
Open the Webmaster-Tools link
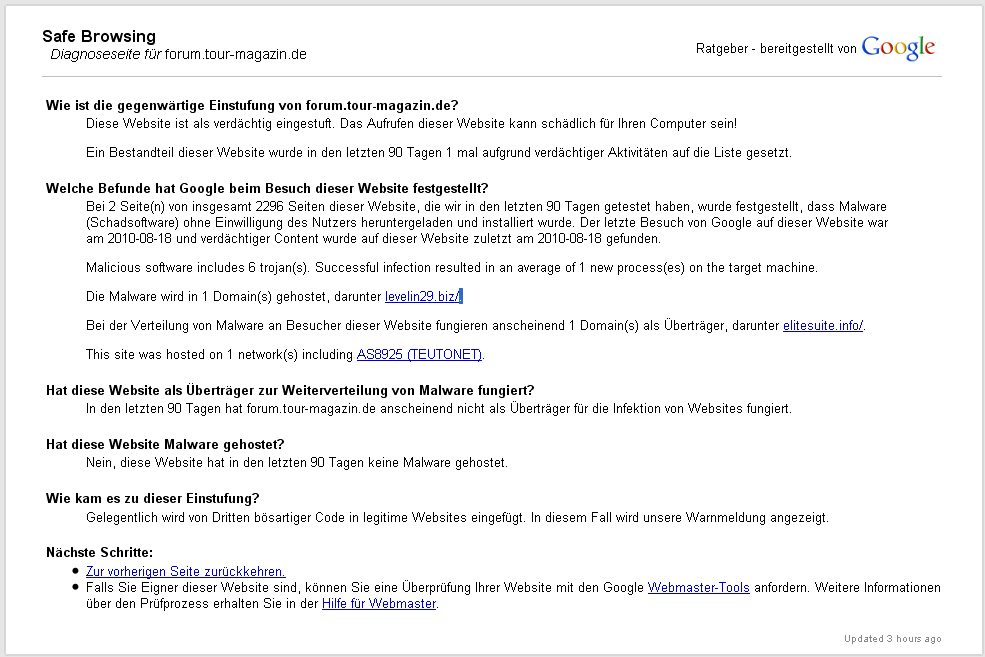click(x=699, y=587)
